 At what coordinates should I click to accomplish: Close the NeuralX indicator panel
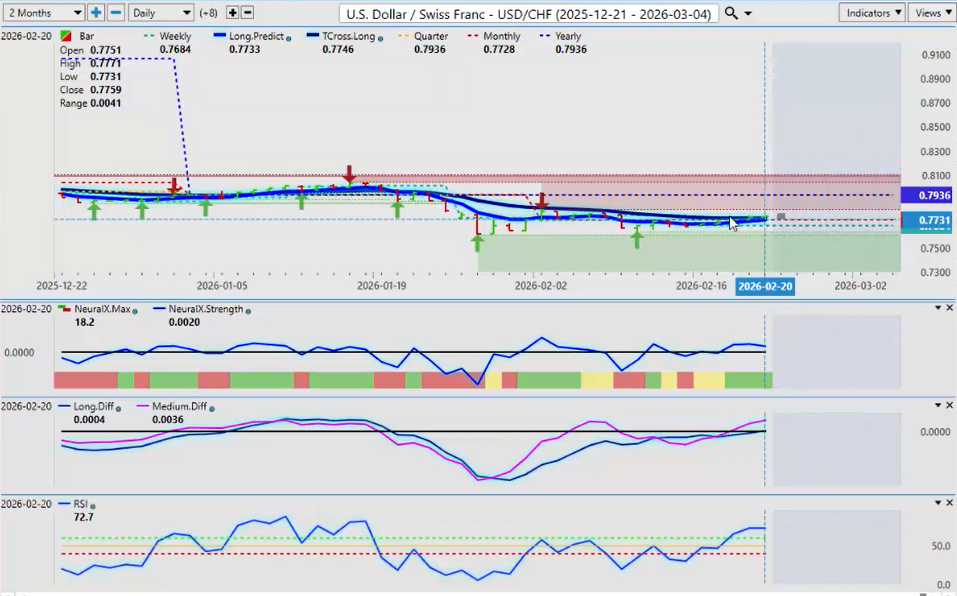tap(949, 308)
